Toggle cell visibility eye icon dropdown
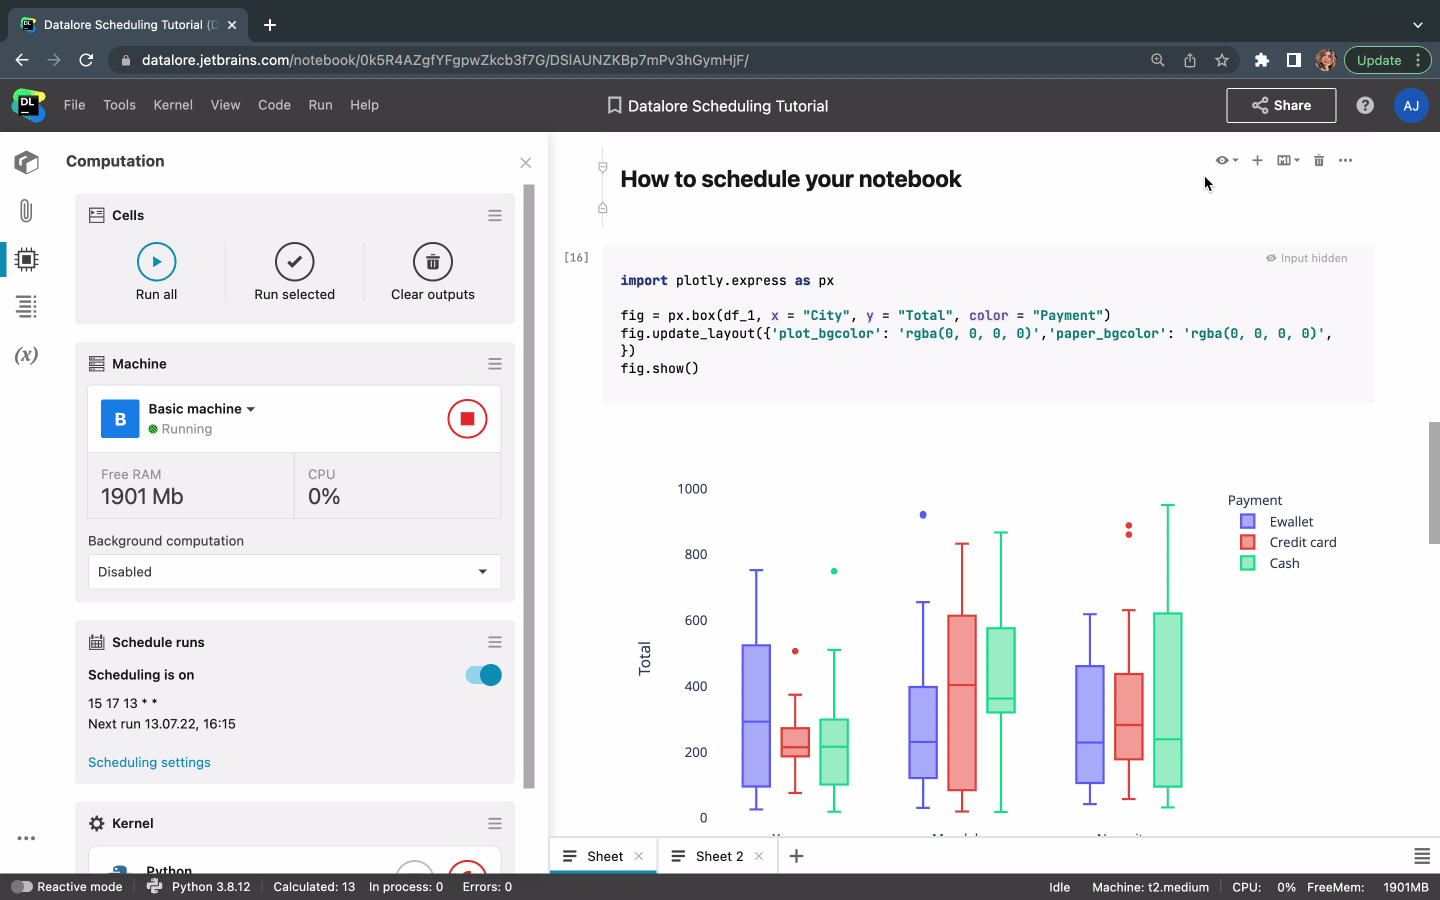The height and width of the screenshot is (900, 1440). click(1226, 160)
